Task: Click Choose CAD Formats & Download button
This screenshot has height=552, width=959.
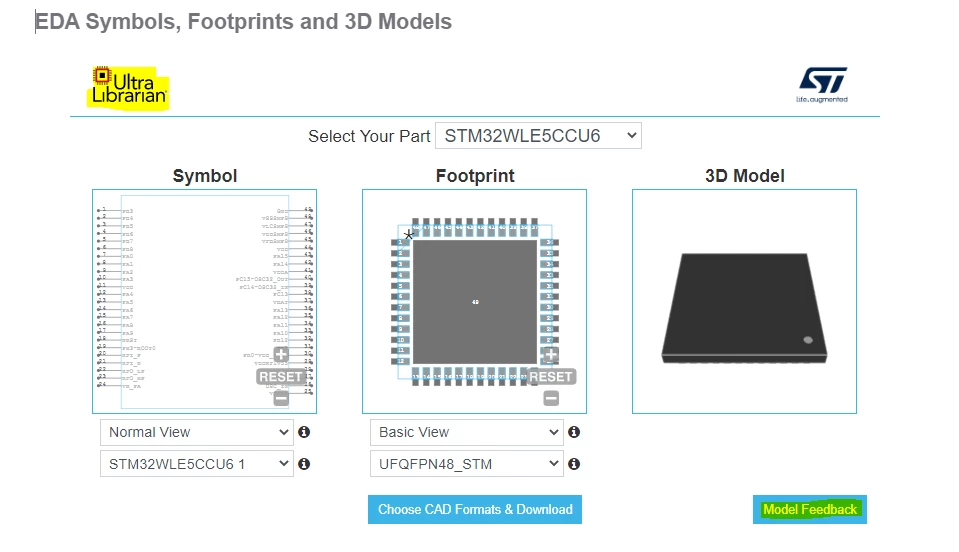Action: pos(475,509)
